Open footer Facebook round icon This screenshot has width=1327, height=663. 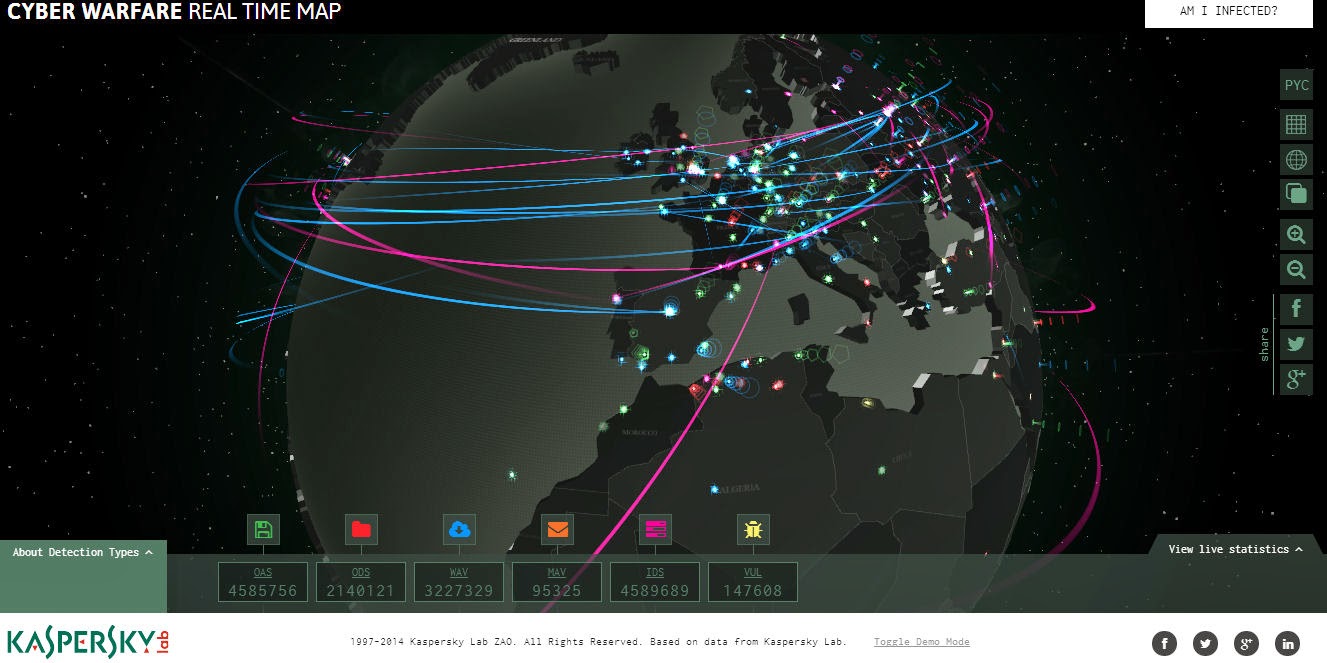[x=1165, y=643]
